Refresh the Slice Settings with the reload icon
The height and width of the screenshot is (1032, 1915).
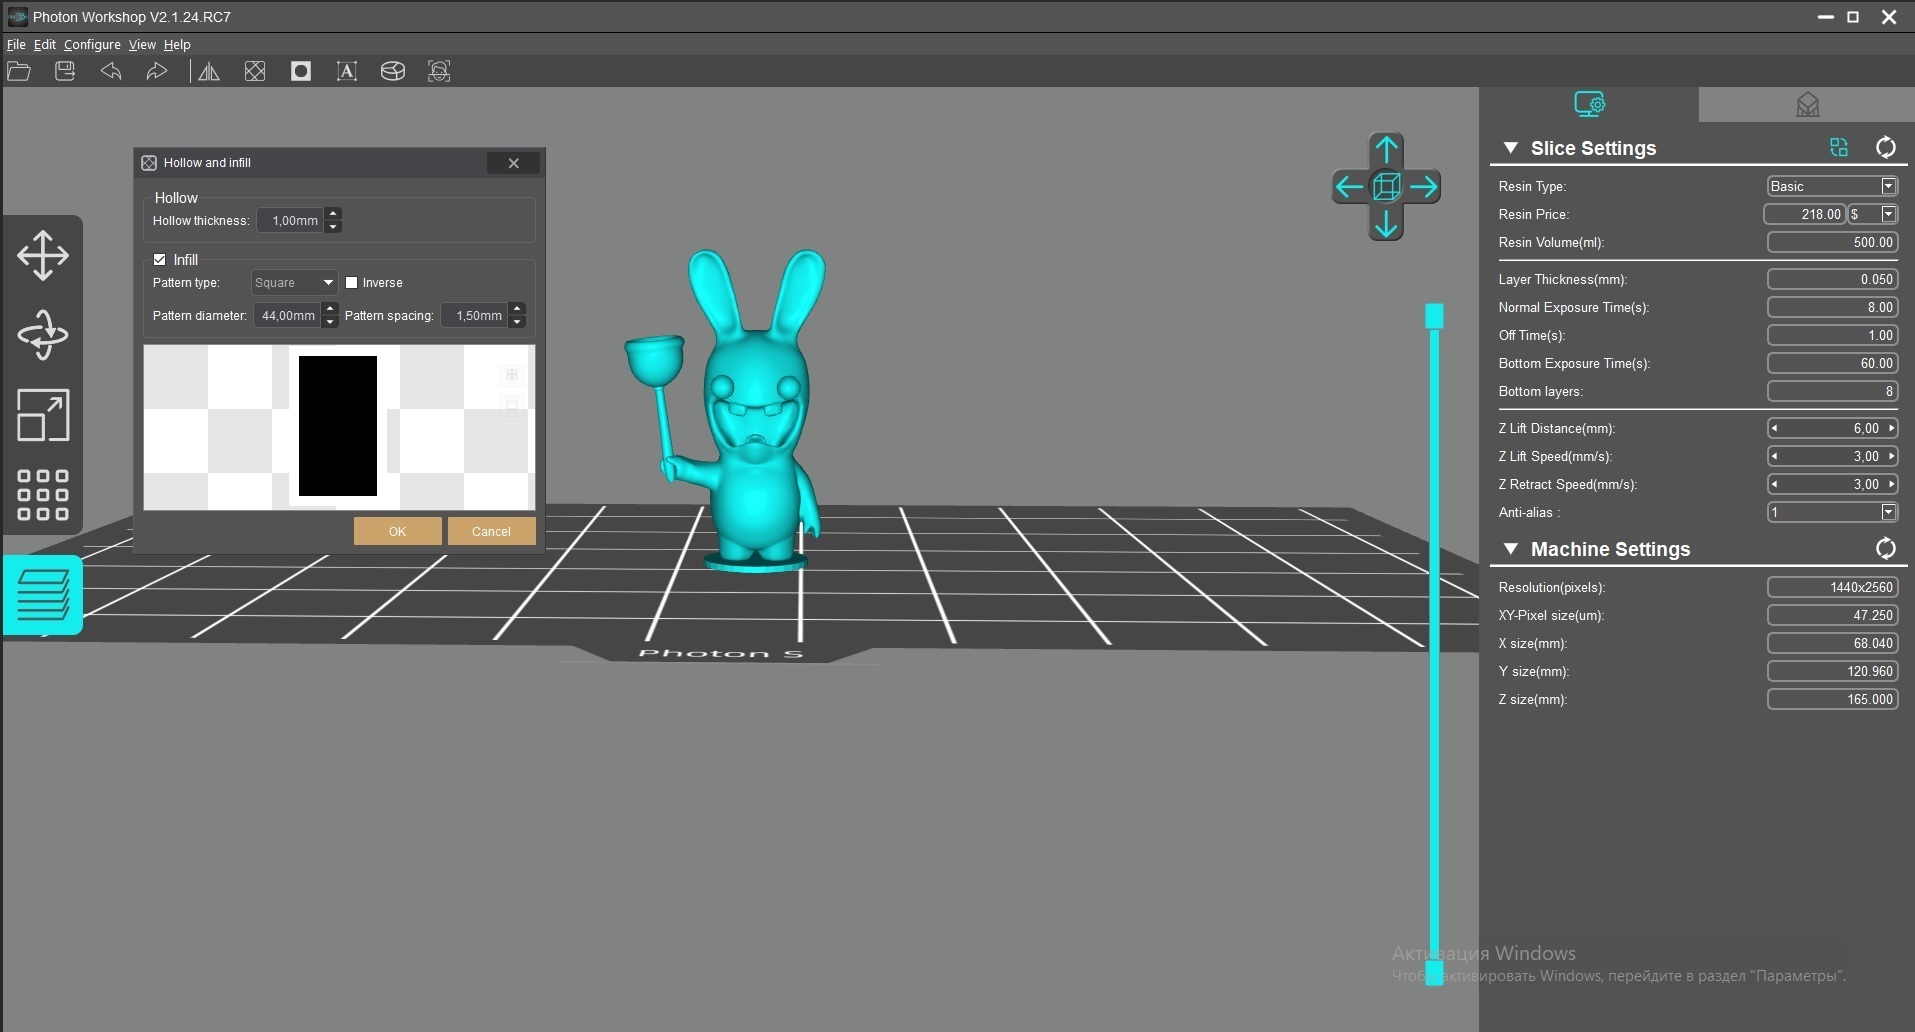click(x=1886, y=147)
